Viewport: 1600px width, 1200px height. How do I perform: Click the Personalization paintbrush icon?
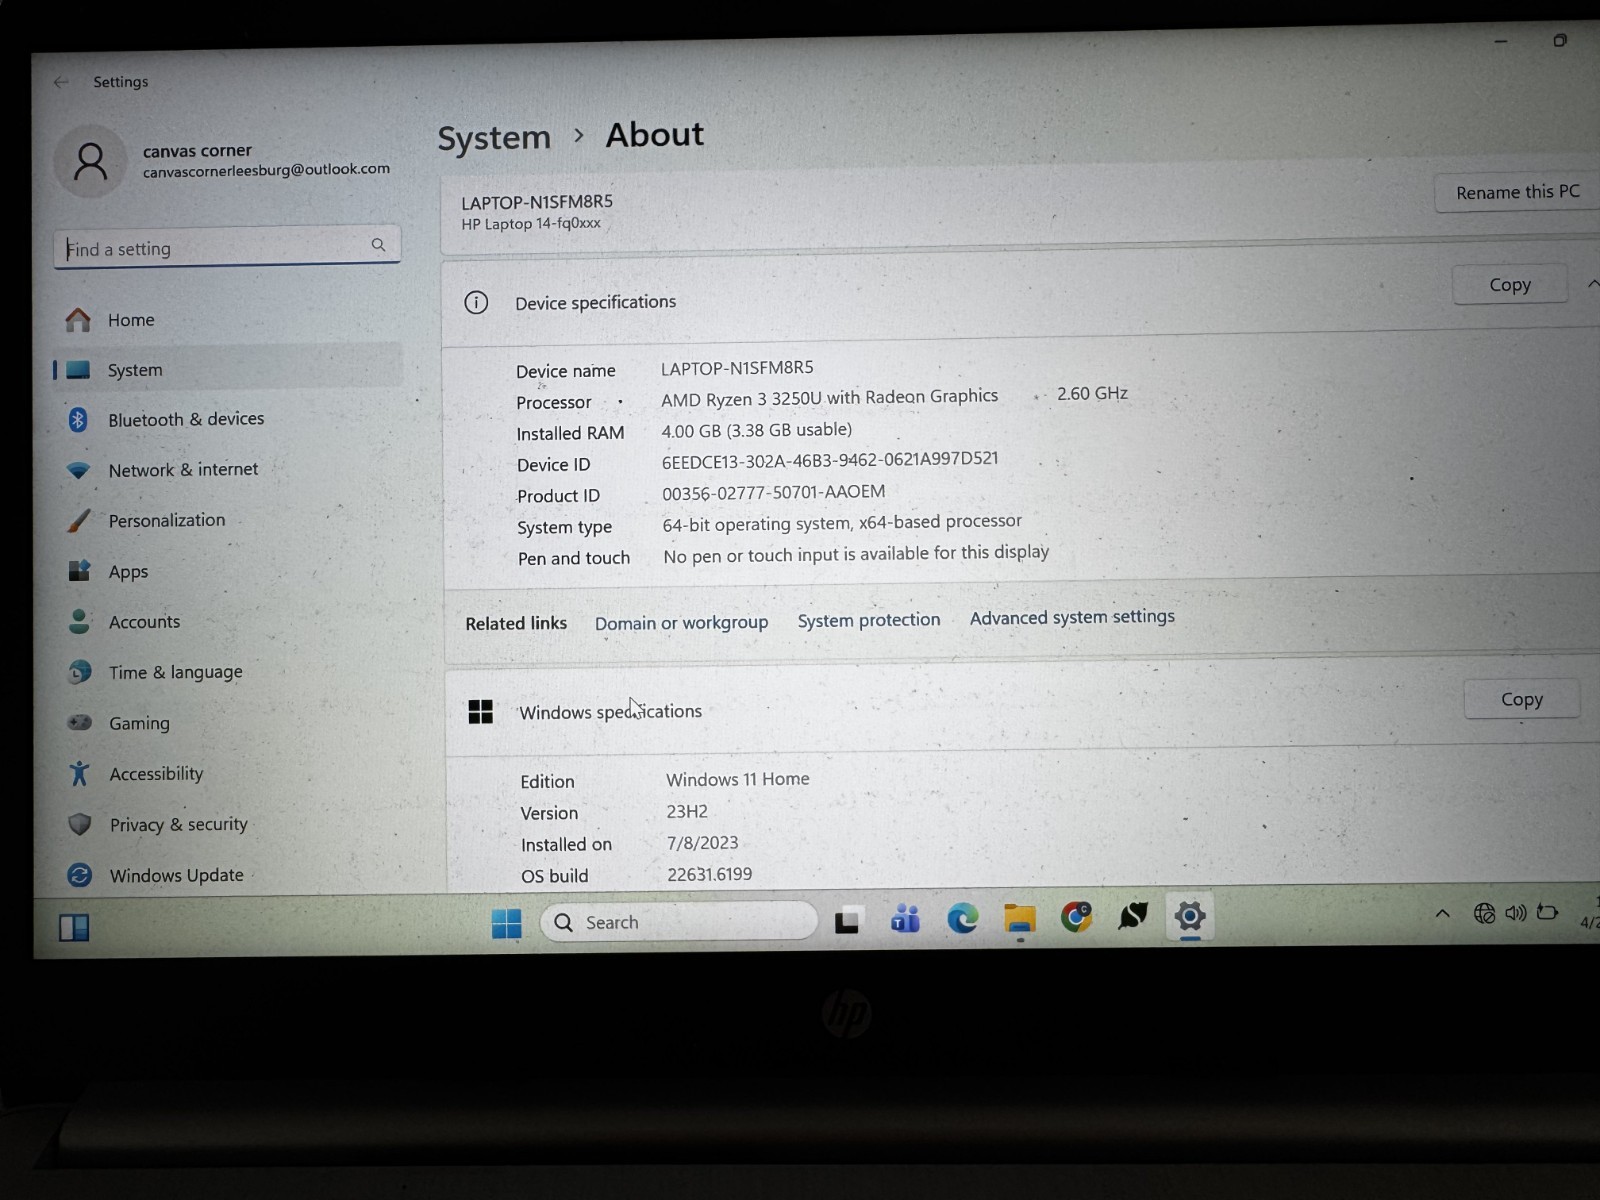78,521
